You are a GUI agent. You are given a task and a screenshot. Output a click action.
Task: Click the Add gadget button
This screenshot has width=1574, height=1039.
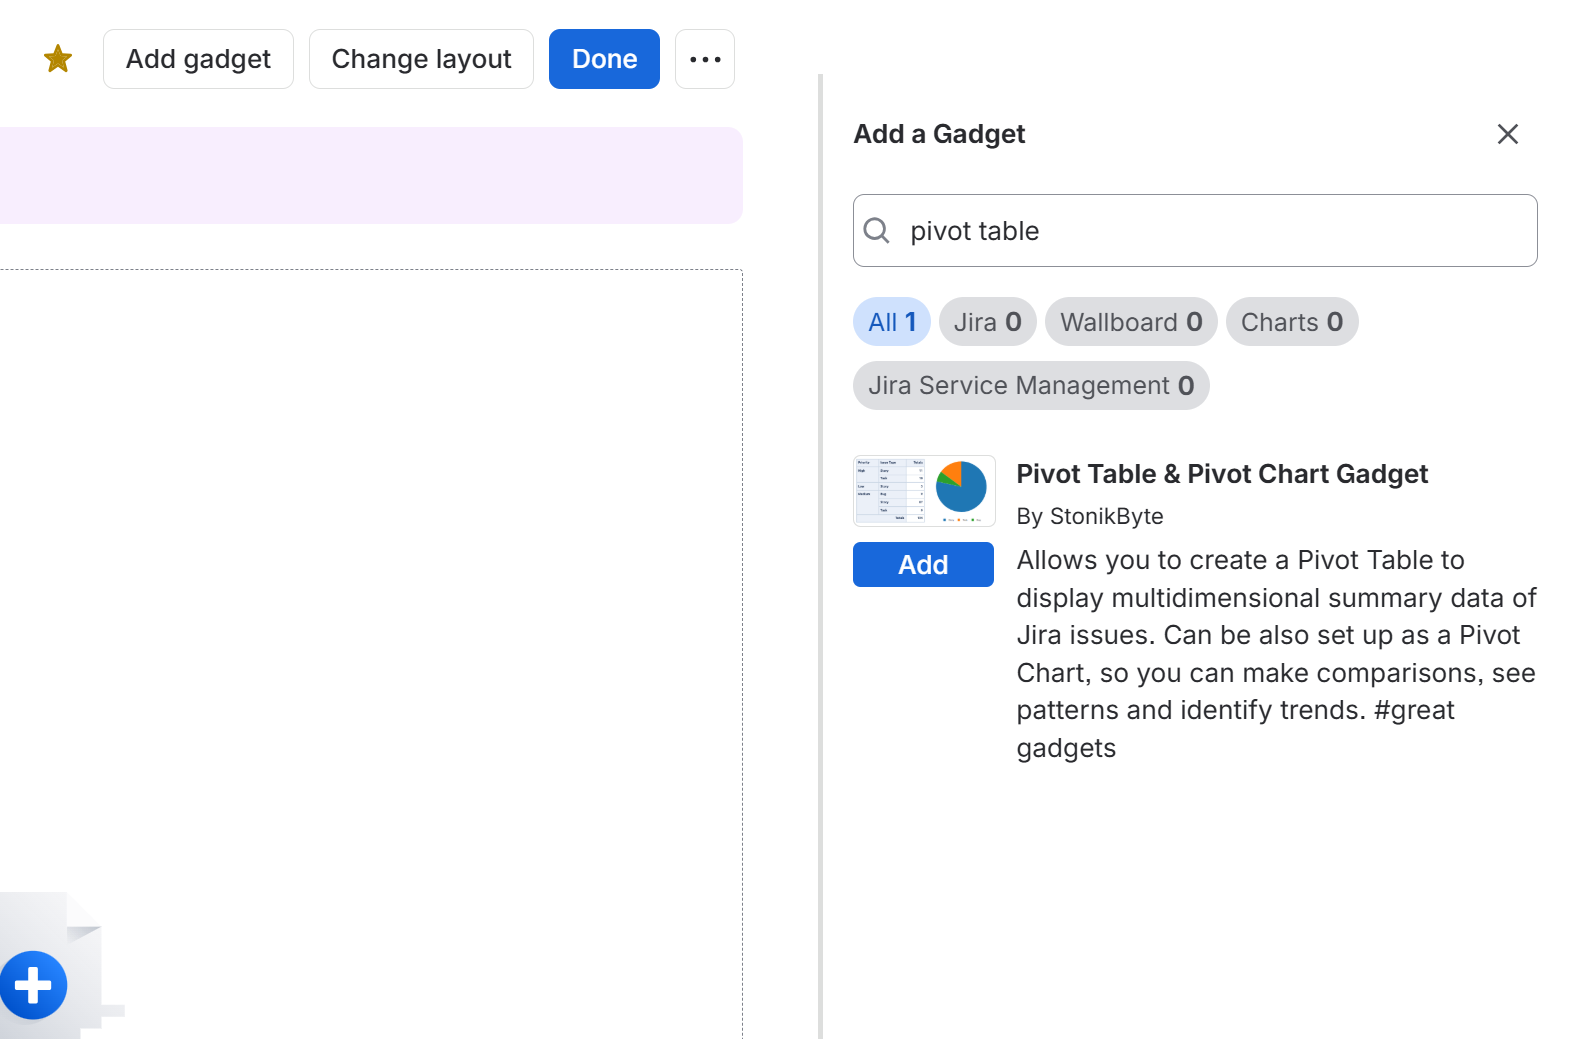pyautogui.click(x=198, y=59)
